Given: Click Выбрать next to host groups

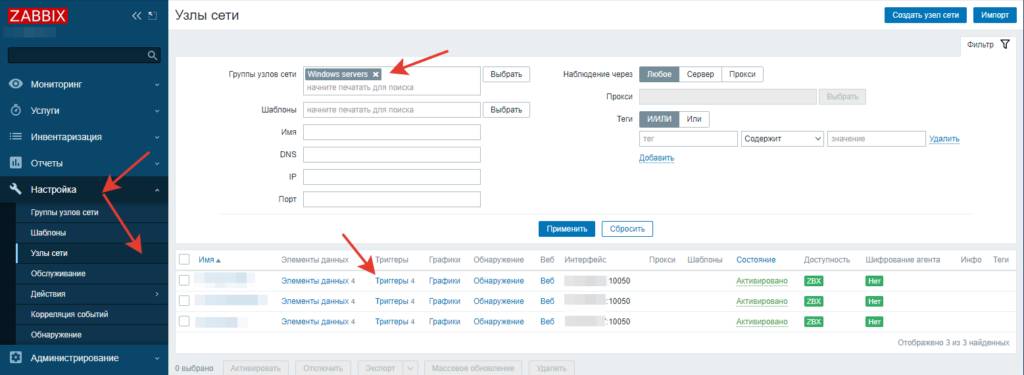Looking at the screenshot, I should tap(506, 74).
